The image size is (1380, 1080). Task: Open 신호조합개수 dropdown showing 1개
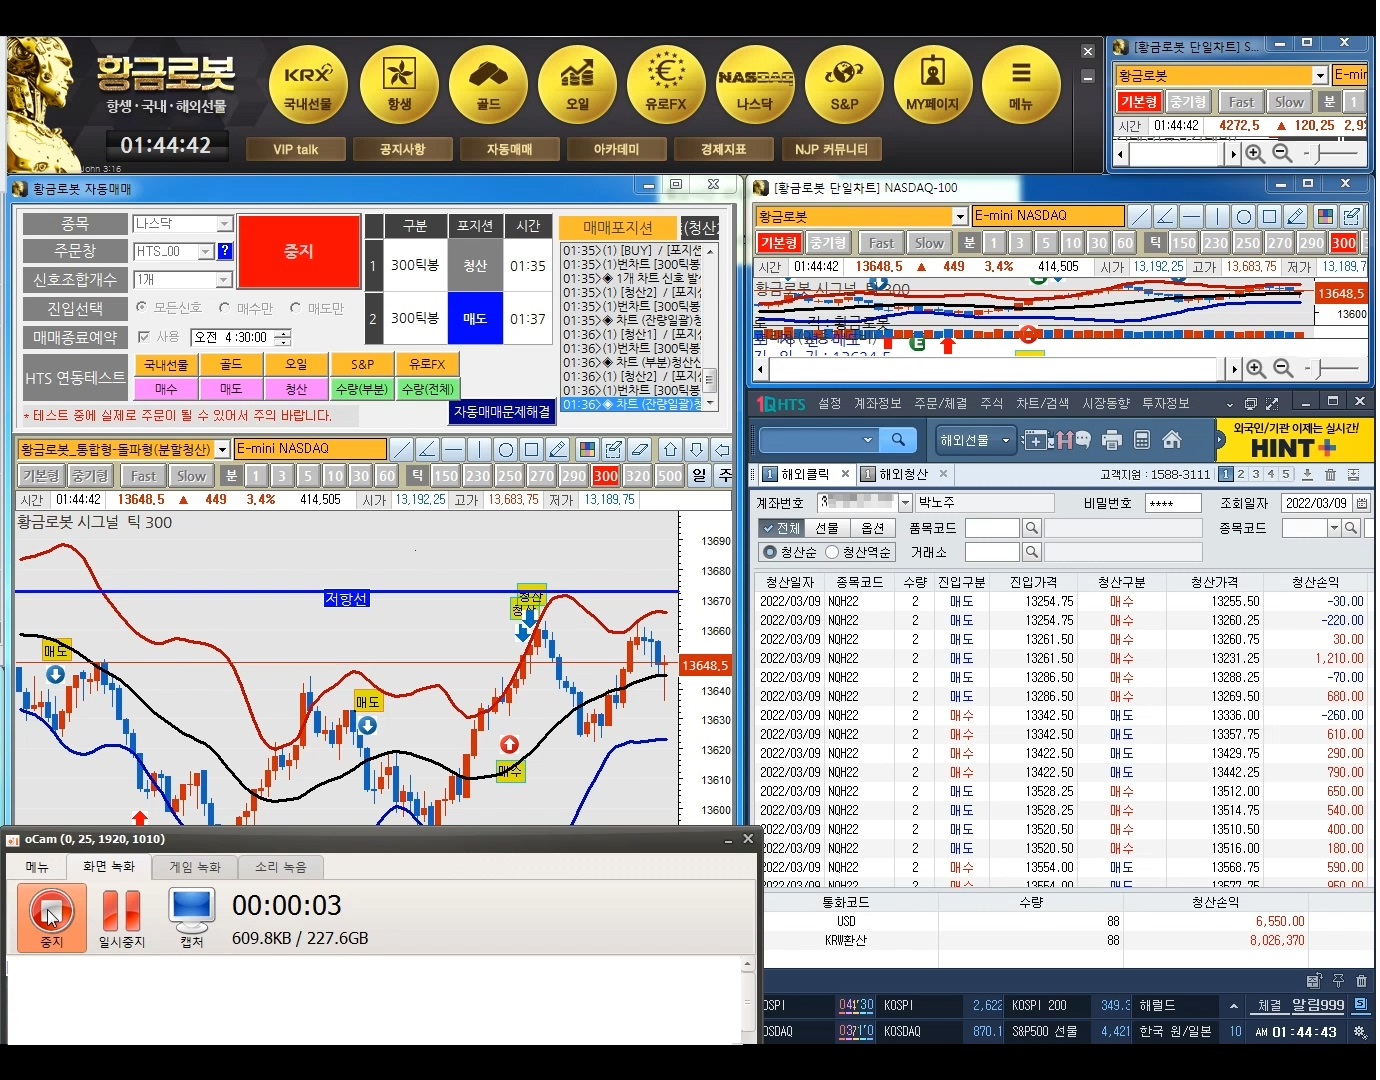click(224, 280)
